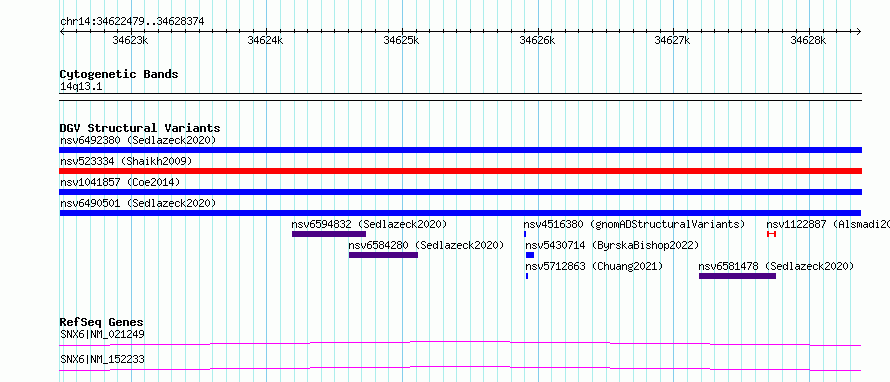The height and width of the screenshot is (382, 890).
Task: Click the nsv5712863 (Chuang2021) label
Action: pyautogui.click(x=594, y=266)
